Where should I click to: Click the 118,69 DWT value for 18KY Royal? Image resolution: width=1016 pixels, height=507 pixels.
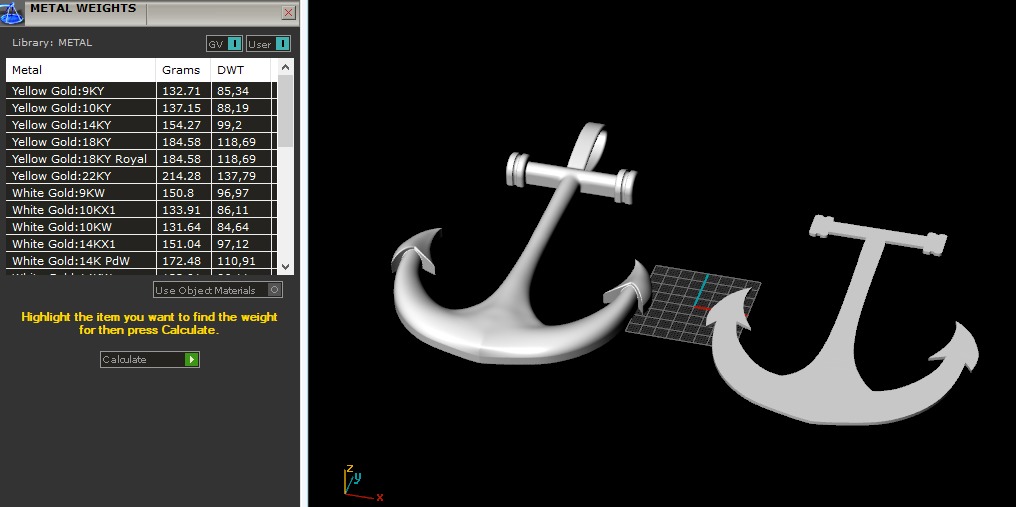point(237,159)
